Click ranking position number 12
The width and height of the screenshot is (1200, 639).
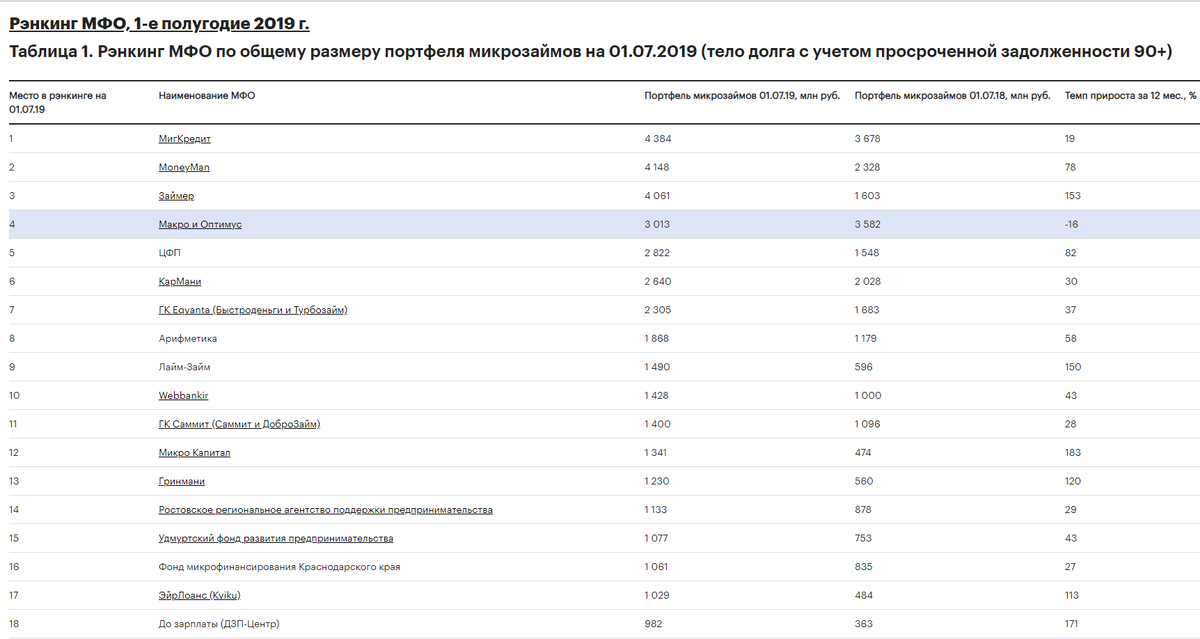click(x=14, y=453)
